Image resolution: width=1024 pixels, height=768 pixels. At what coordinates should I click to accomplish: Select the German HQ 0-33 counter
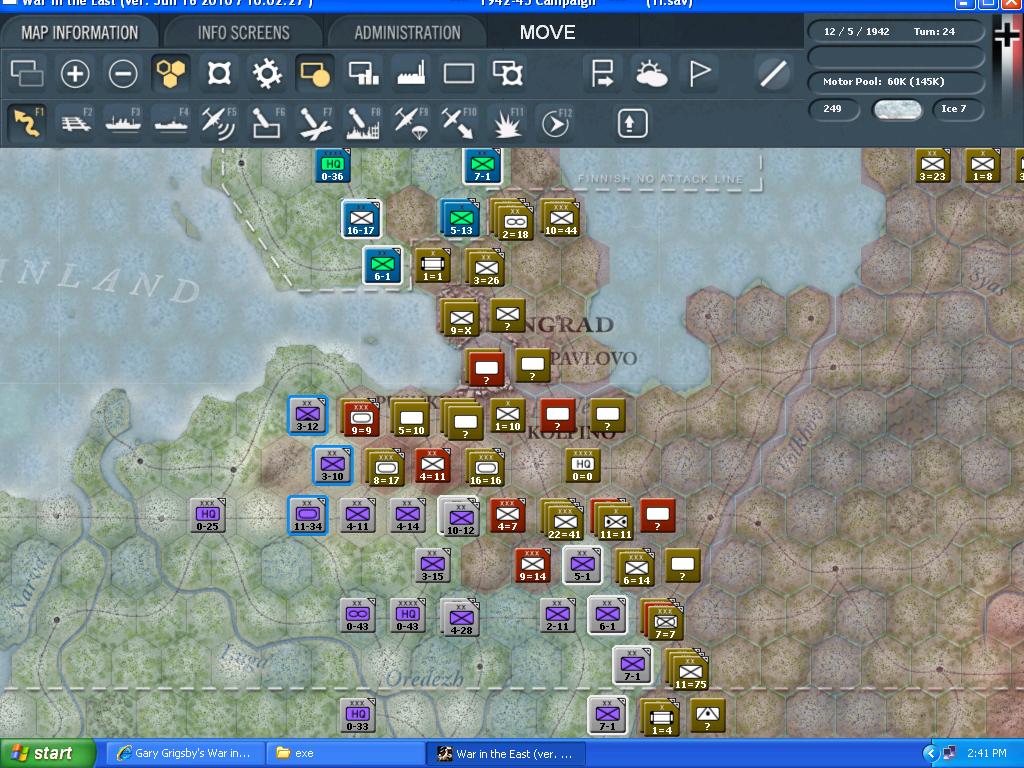coord(358,715)
